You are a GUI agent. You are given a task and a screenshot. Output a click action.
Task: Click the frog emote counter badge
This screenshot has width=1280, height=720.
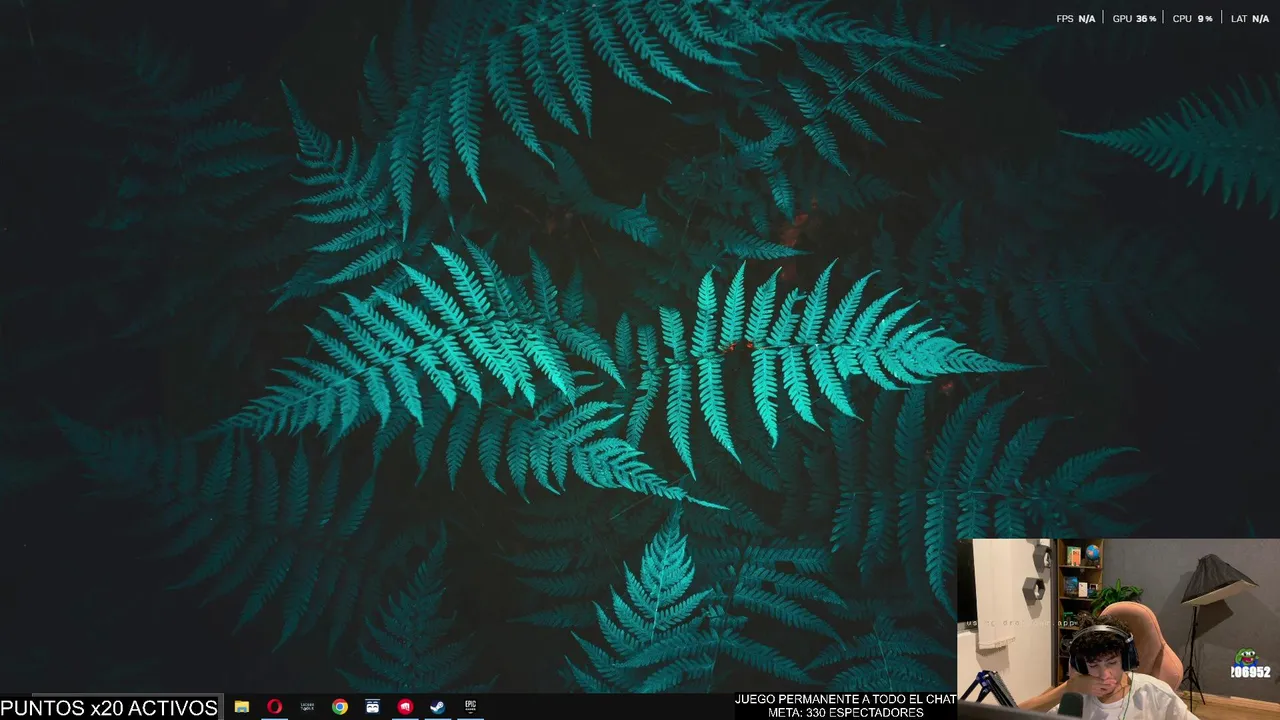1250,664
